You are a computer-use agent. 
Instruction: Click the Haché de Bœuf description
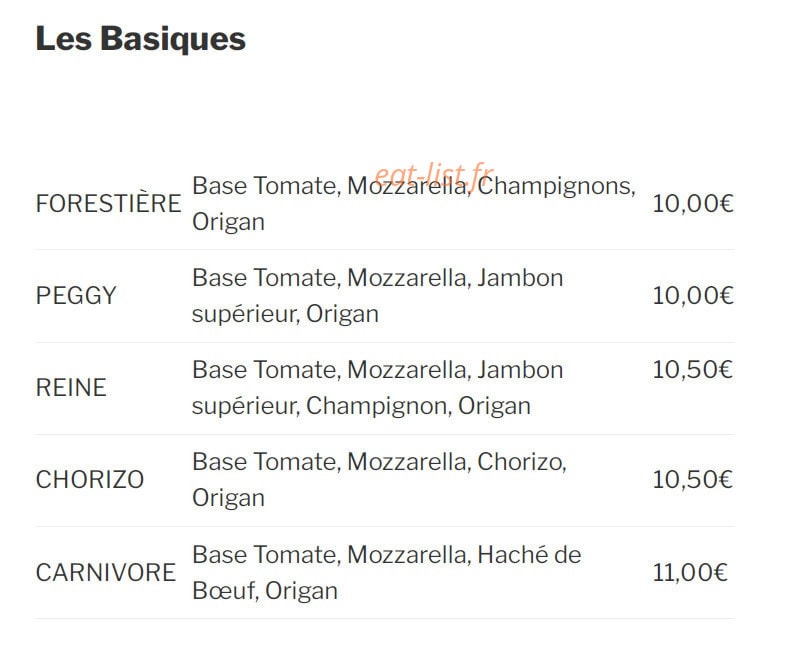coord(386,572)
